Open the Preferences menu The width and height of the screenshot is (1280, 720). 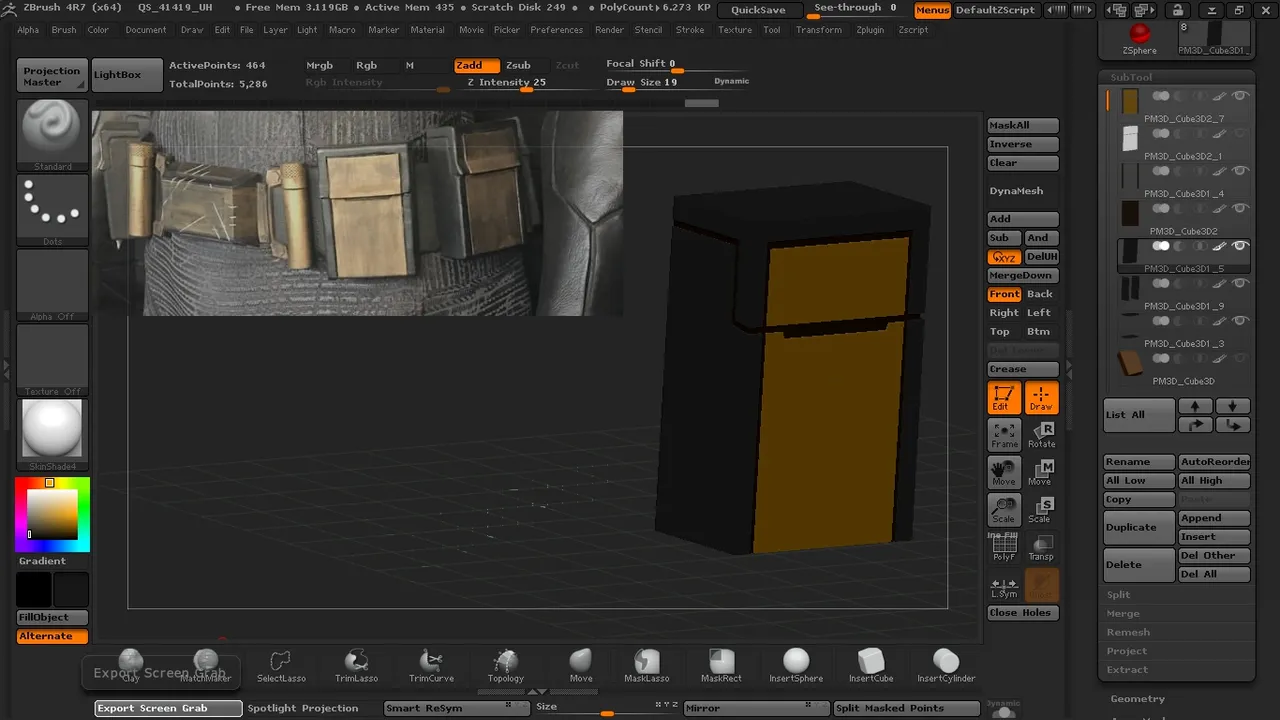pos(556,30)
